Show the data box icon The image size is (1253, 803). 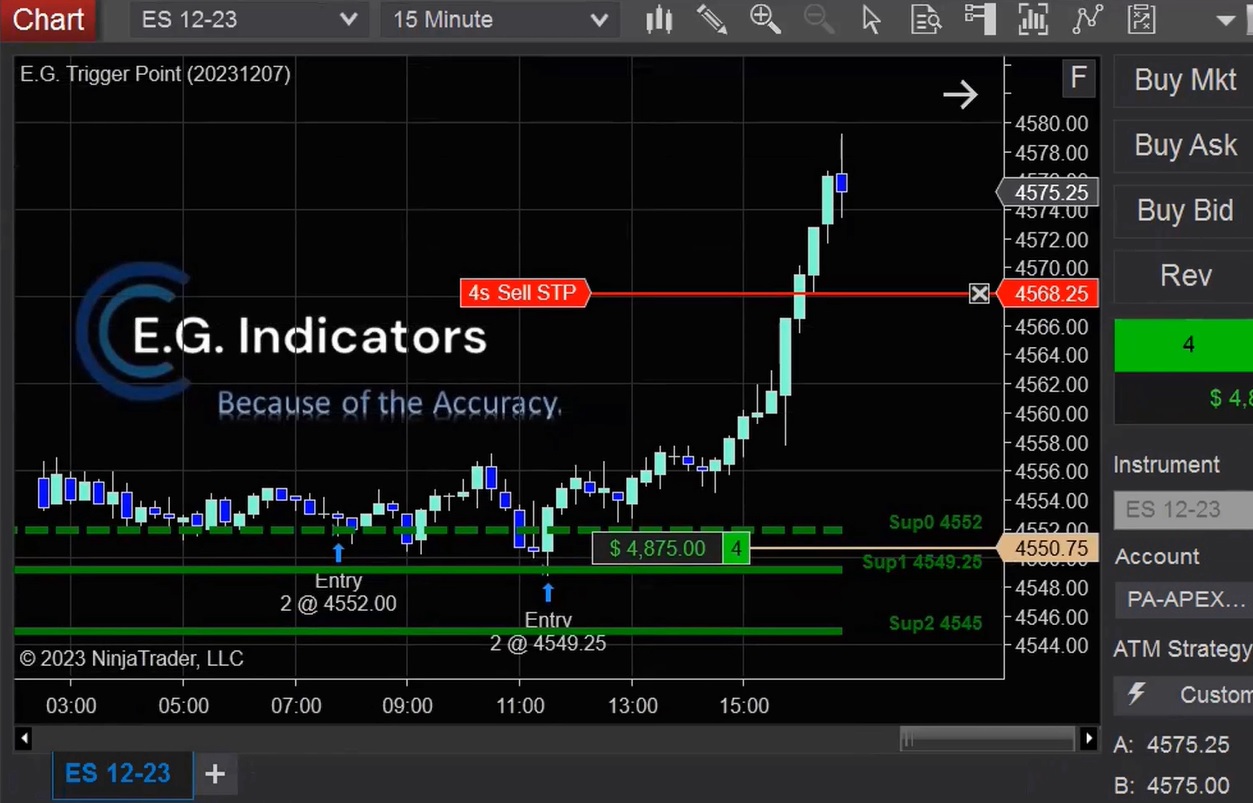tap(926, 19)
